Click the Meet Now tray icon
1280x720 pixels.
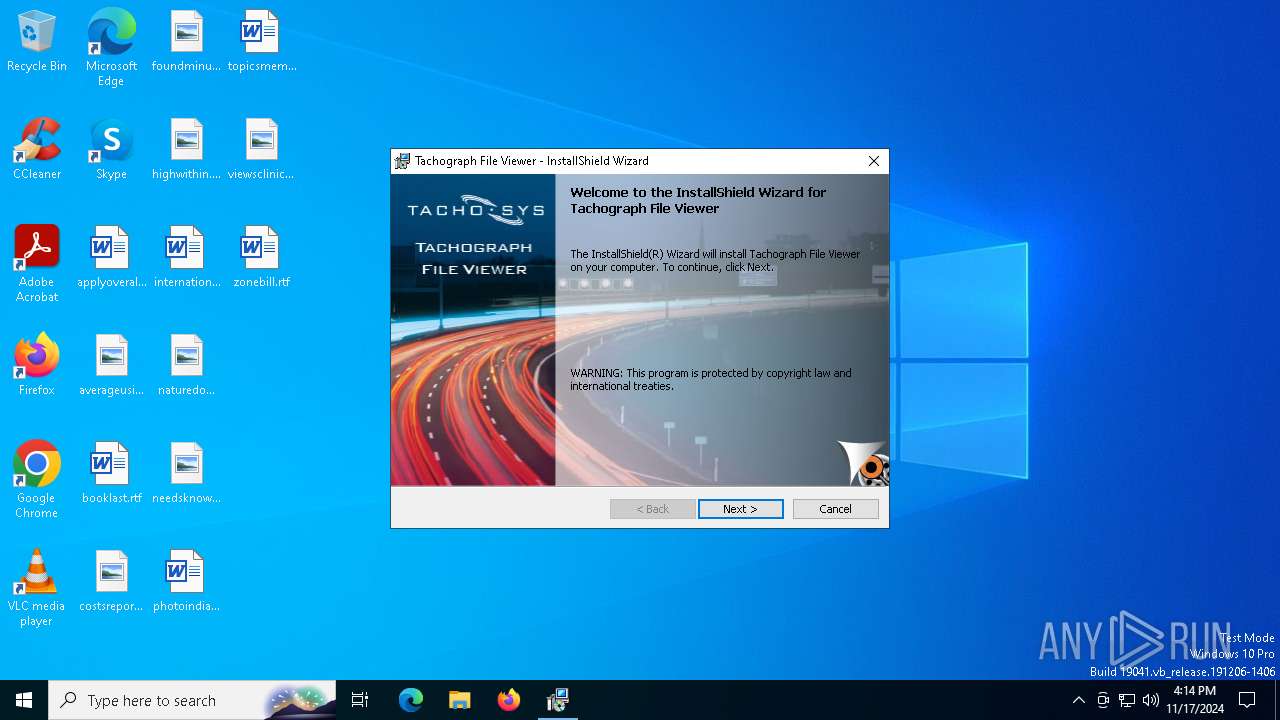[1103, 700]
